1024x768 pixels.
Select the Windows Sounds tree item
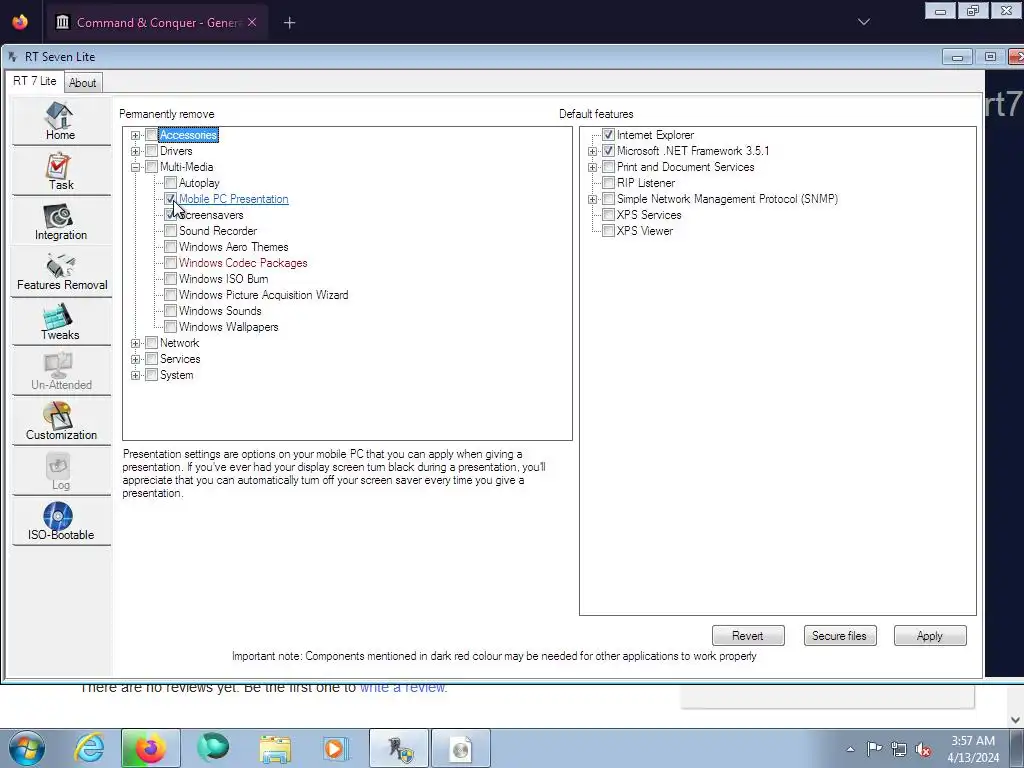(220, 311)
